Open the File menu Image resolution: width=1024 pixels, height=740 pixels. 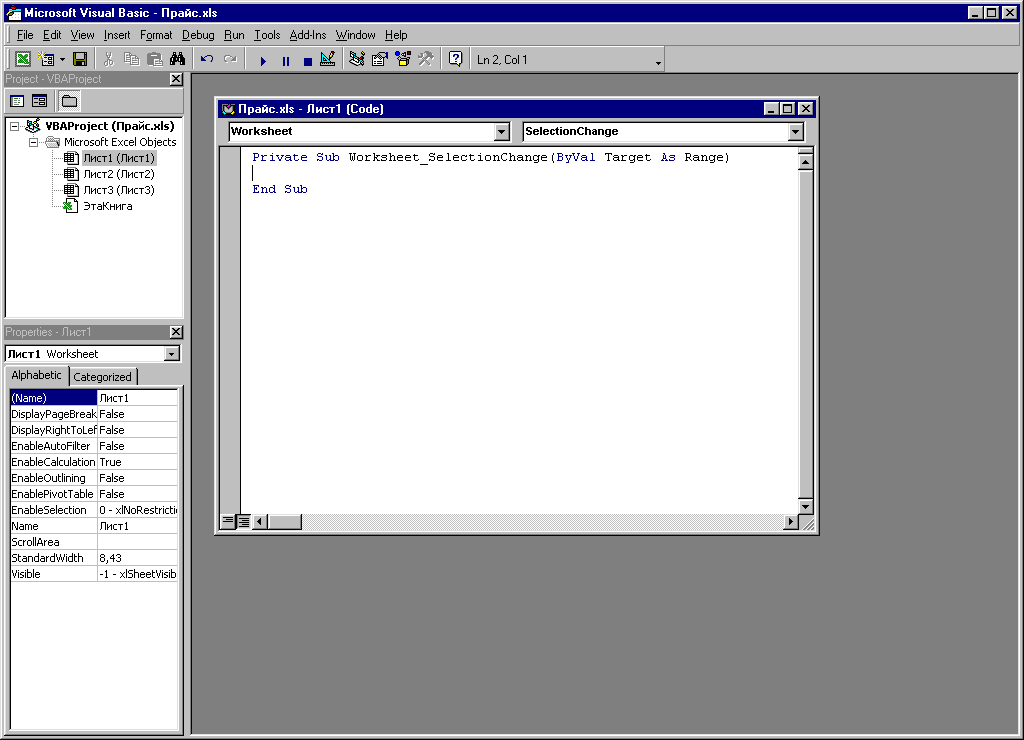coord(25,35)
